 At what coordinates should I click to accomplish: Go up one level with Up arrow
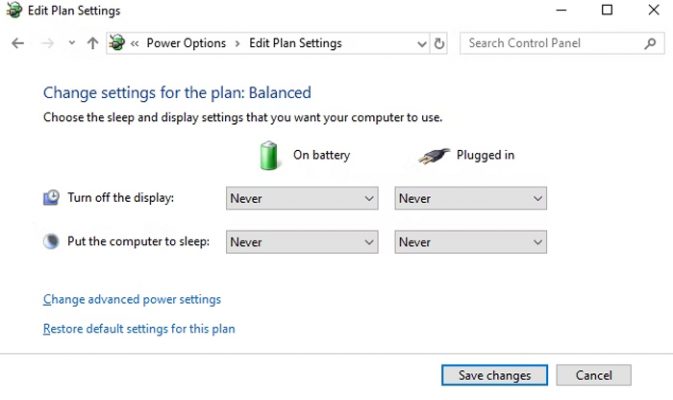click(x=93, y=43)
